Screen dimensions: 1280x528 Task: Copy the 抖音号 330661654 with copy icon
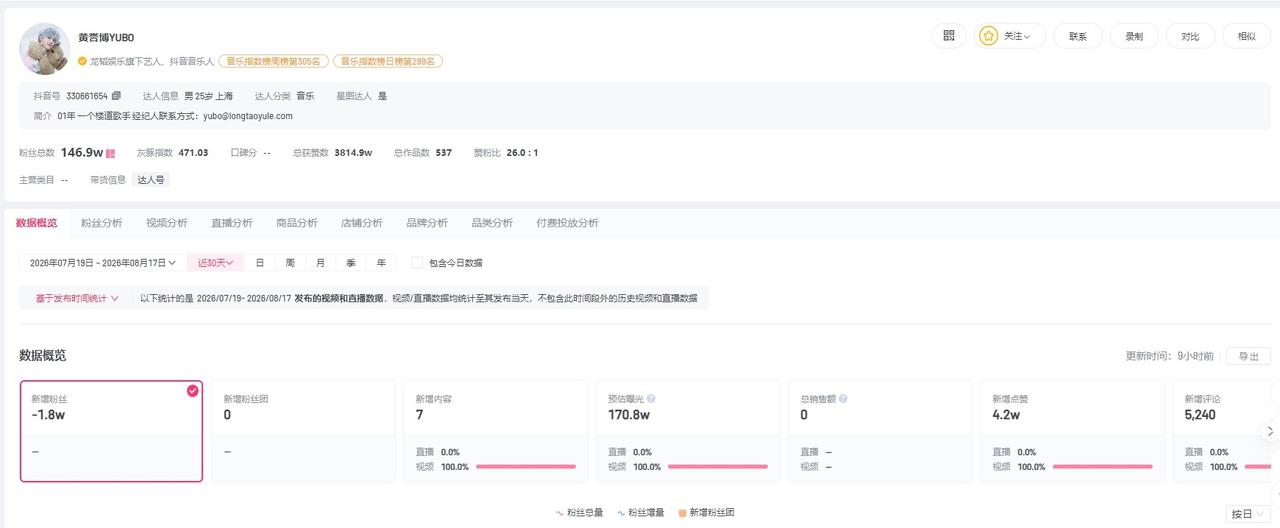(x=116, y=96)
